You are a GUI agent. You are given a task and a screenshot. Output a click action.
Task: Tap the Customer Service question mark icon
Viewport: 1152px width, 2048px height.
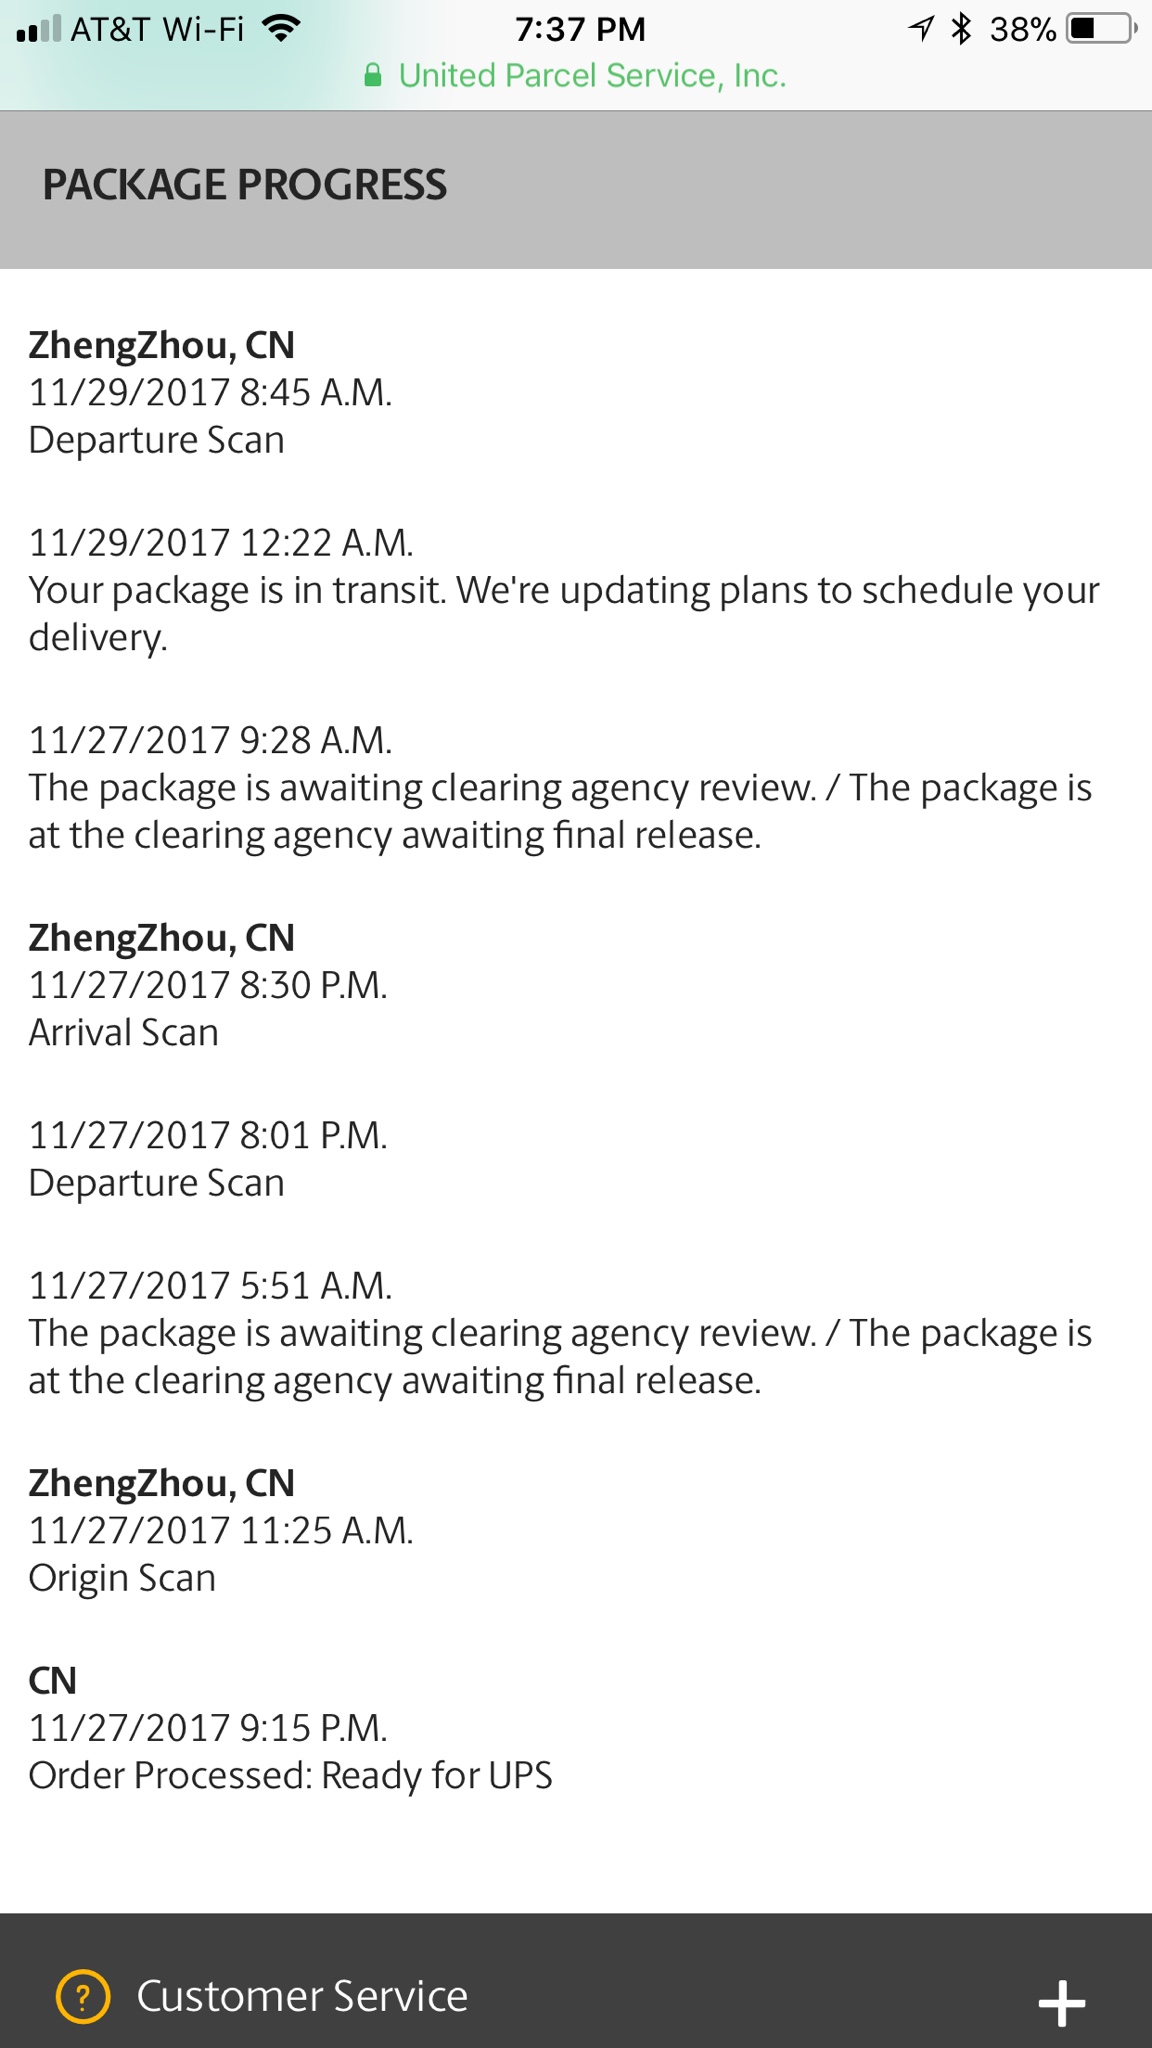tap(83, 1997)
